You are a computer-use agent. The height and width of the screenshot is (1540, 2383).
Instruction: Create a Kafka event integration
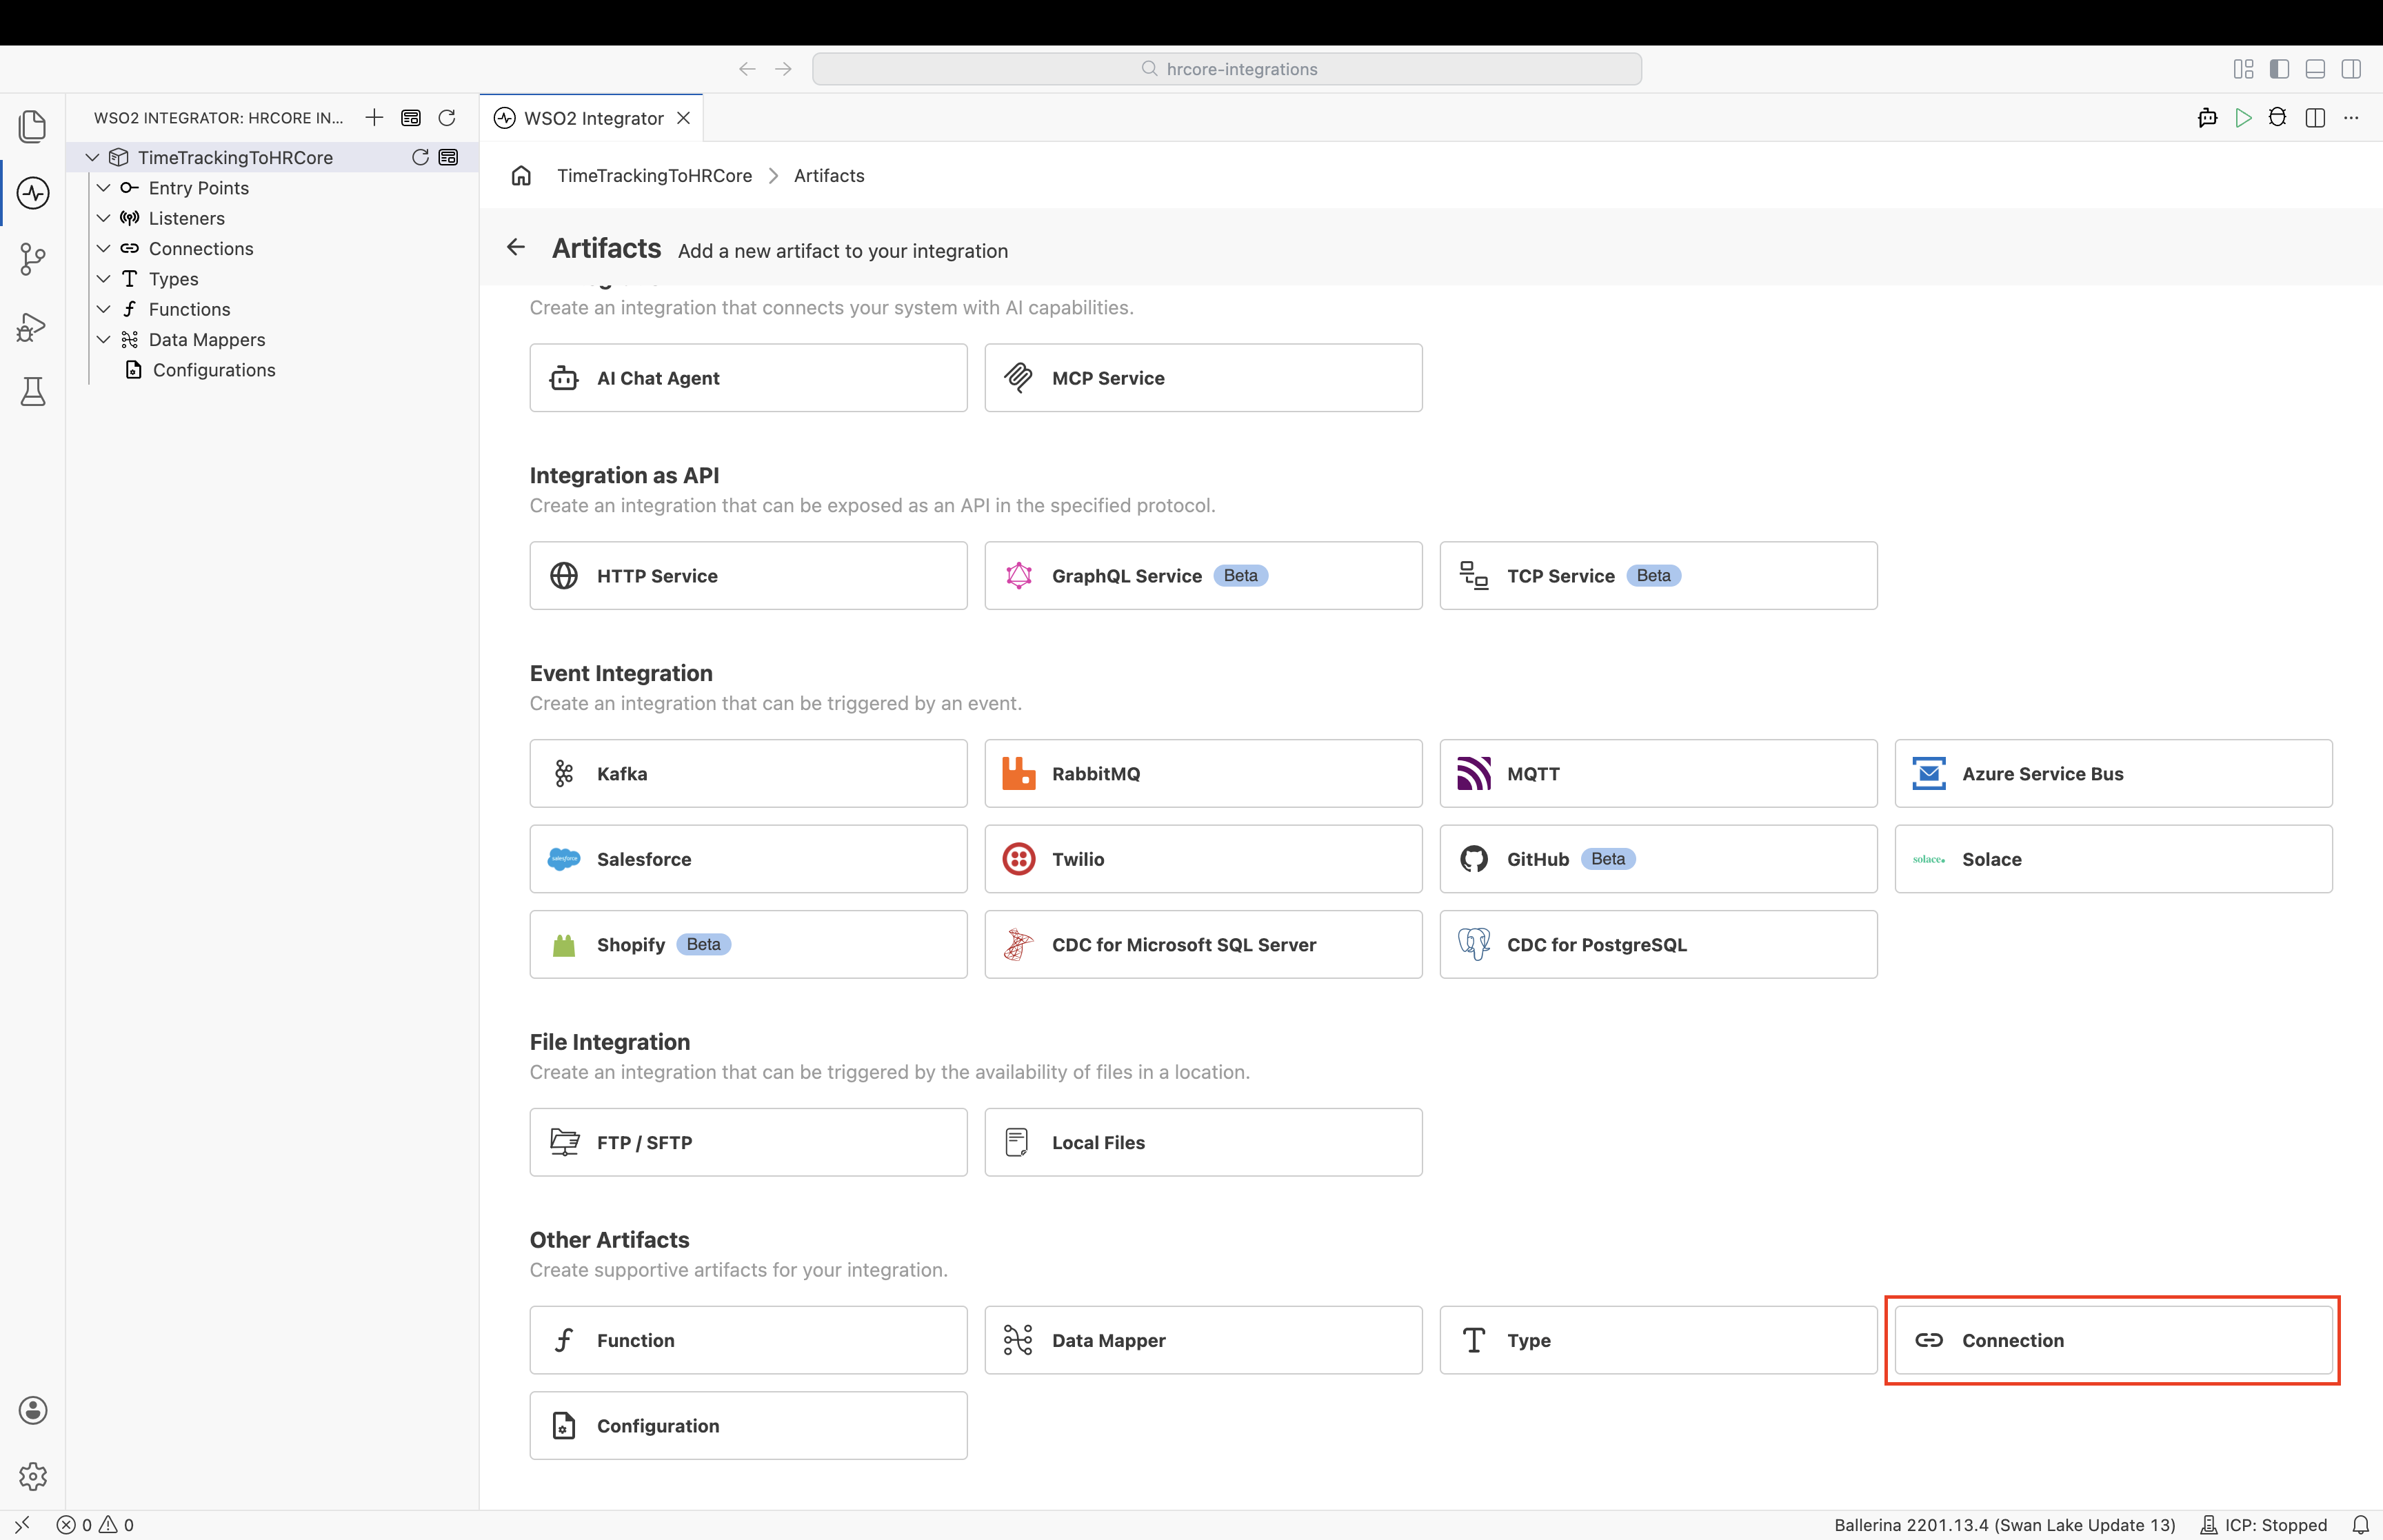[748, 774]
